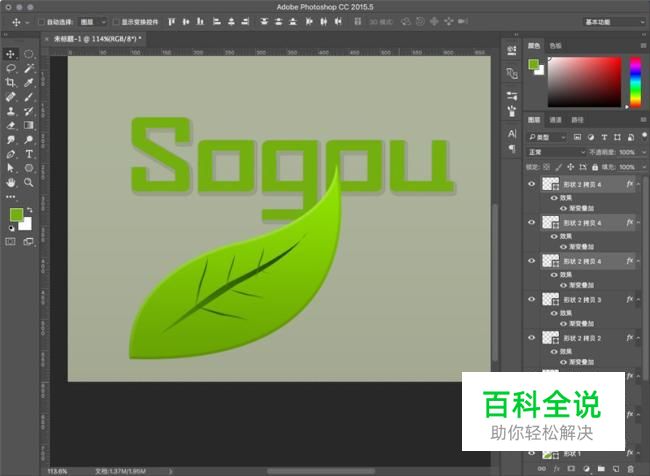Screen dimensions: 650x476
Task: Toggle 渐变叠加 visibility under 形状 2 拷贝 2
Action: [564, 362]
